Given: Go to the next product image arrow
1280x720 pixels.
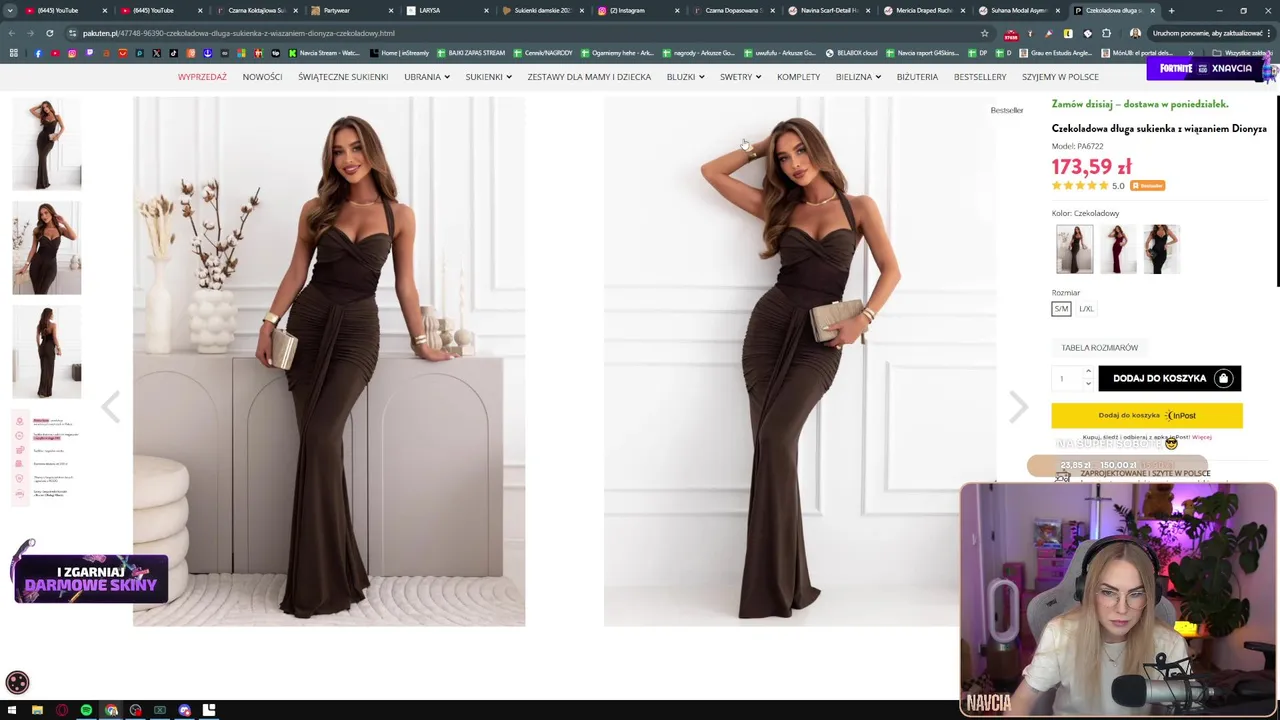Looking at the screenshot, I should [1018, 407].
